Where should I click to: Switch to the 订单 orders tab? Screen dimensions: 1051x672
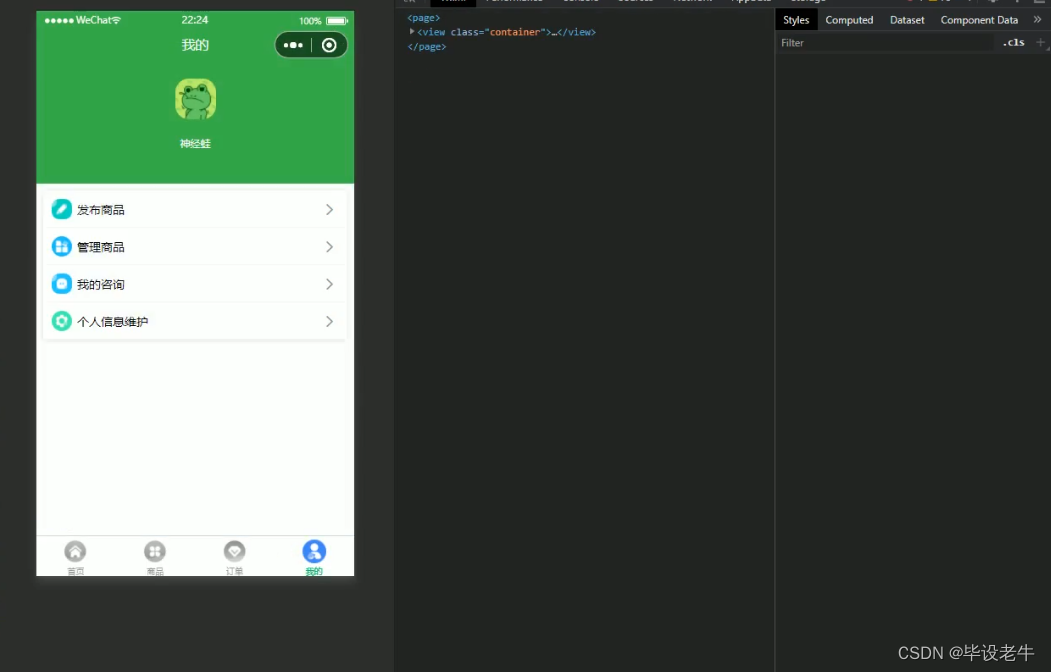coord(235,557)
